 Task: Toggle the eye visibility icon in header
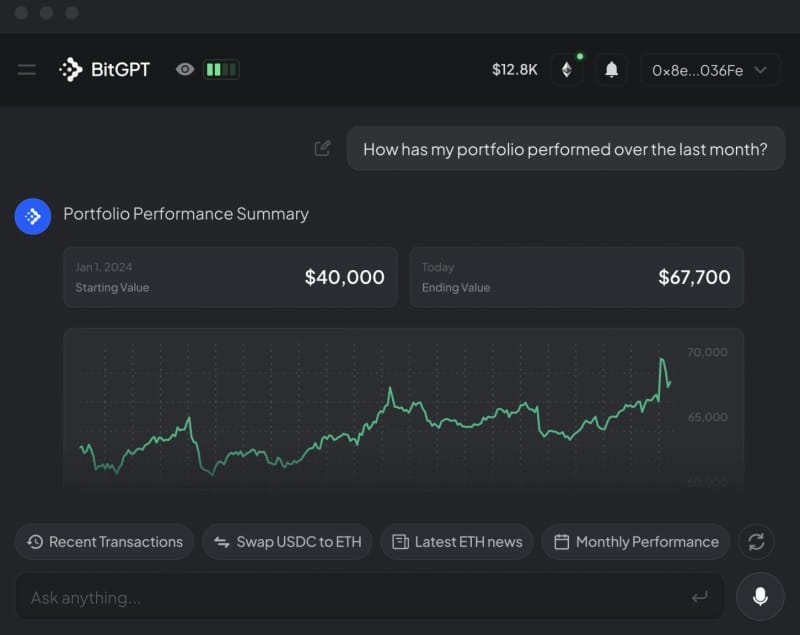click(x=184, y=69)
